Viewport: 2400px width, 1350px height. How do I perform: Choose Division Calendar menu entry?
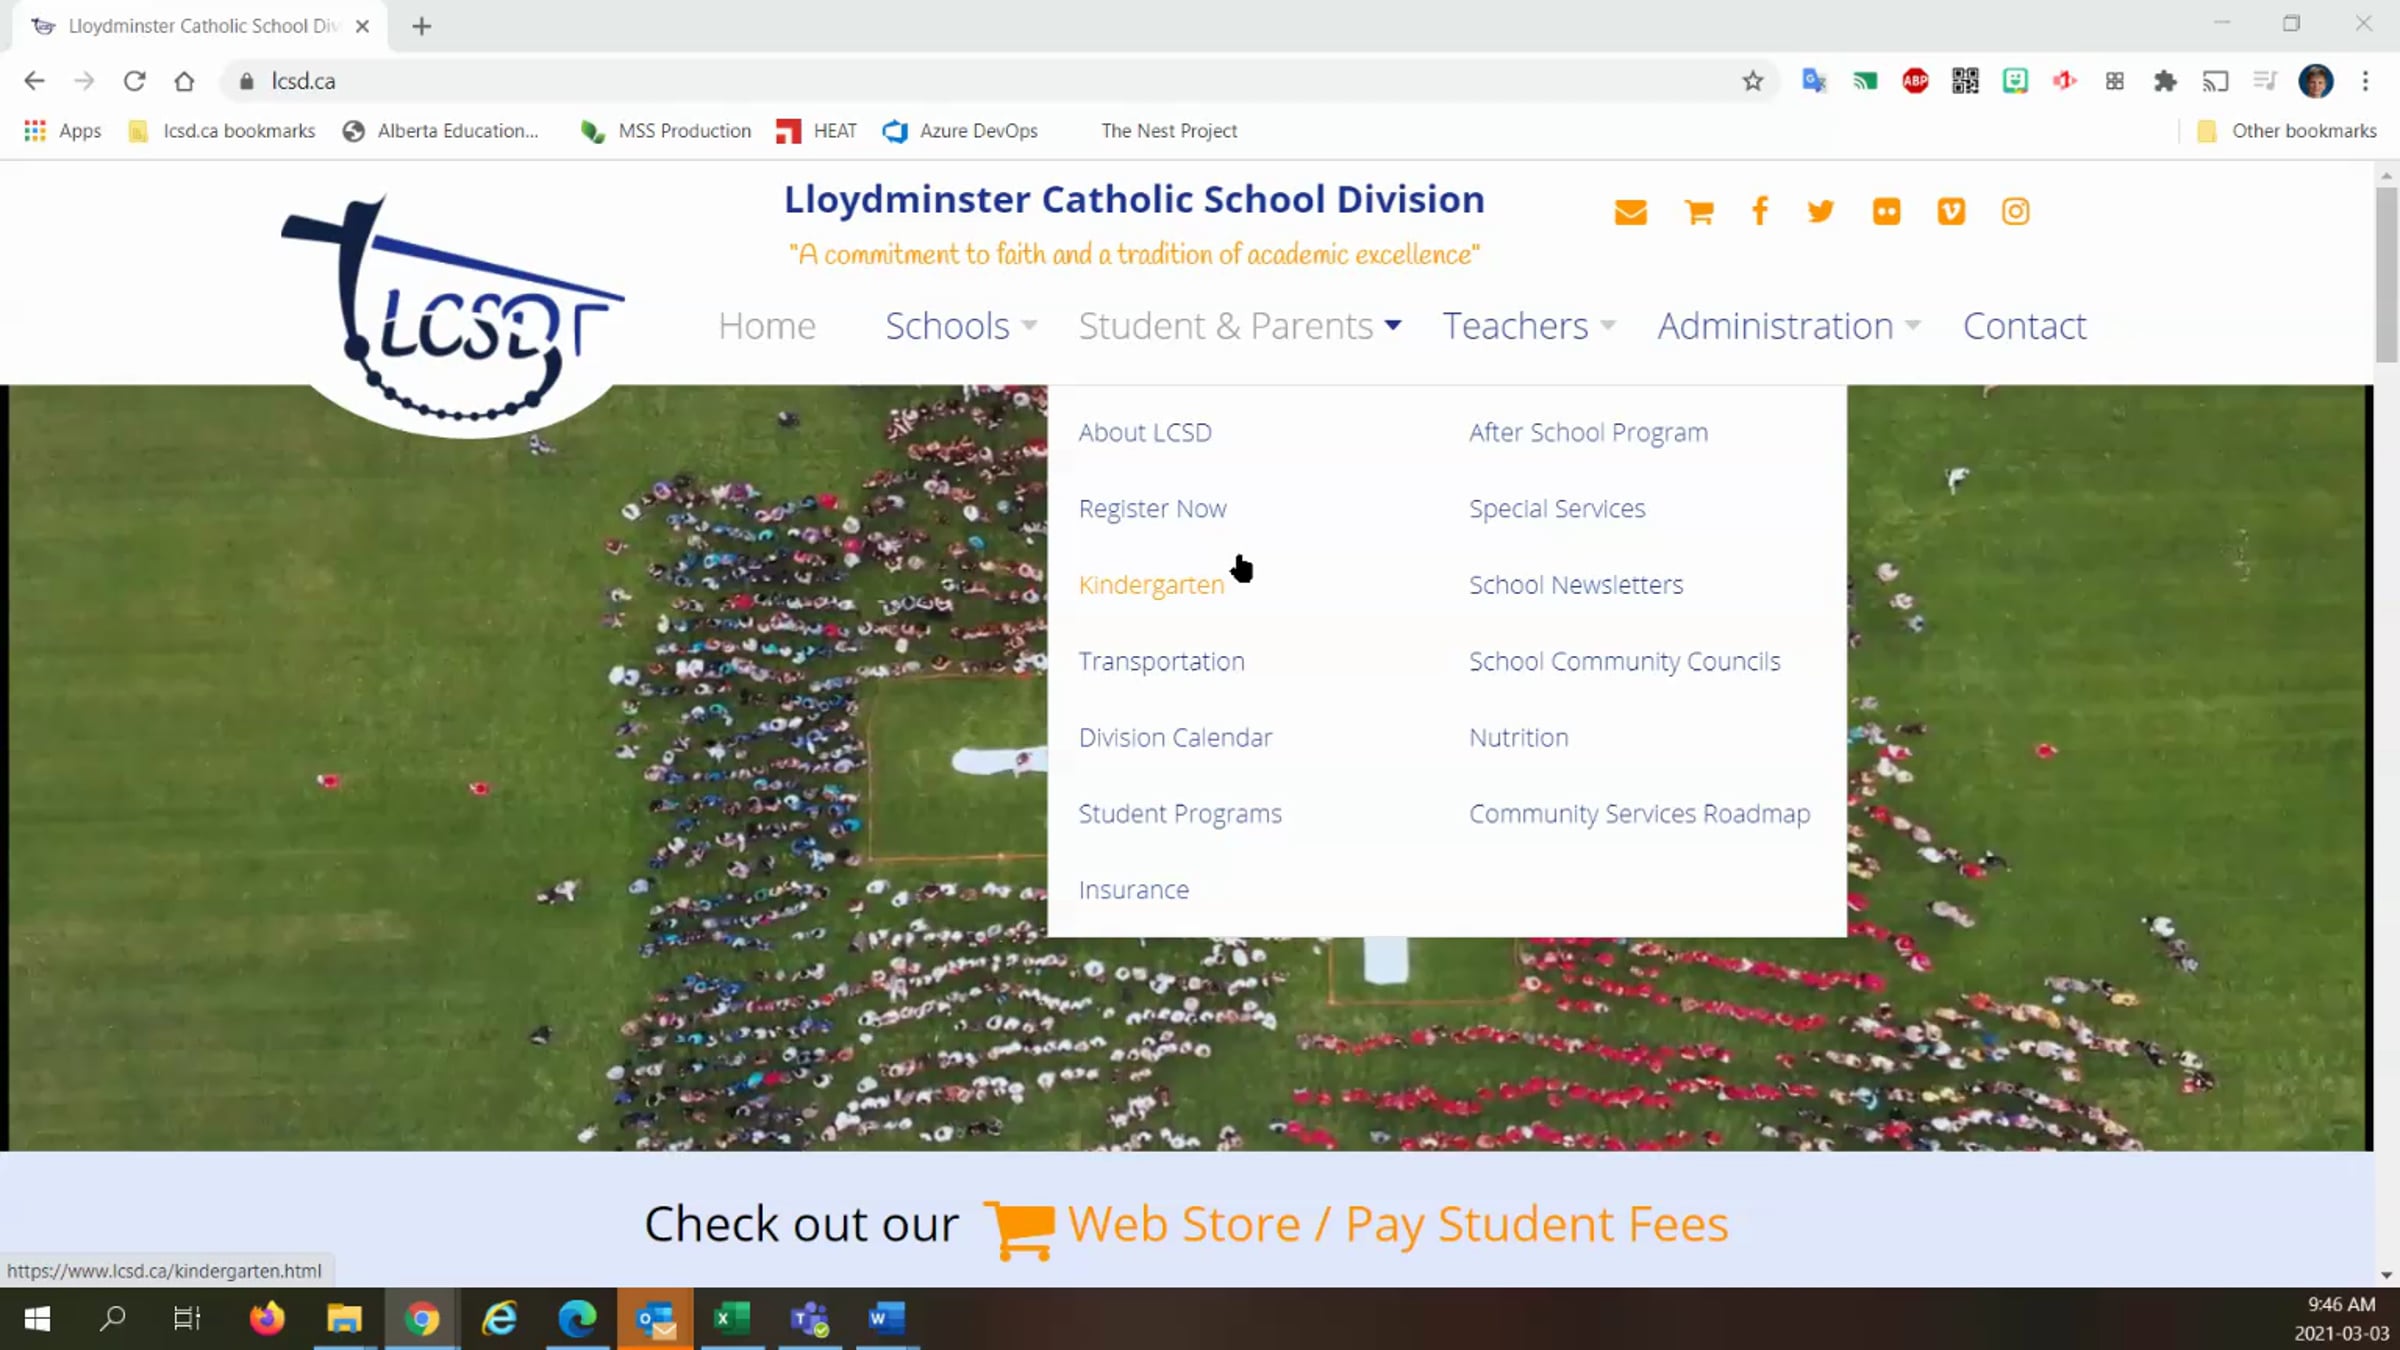(x=1175, y=738)
